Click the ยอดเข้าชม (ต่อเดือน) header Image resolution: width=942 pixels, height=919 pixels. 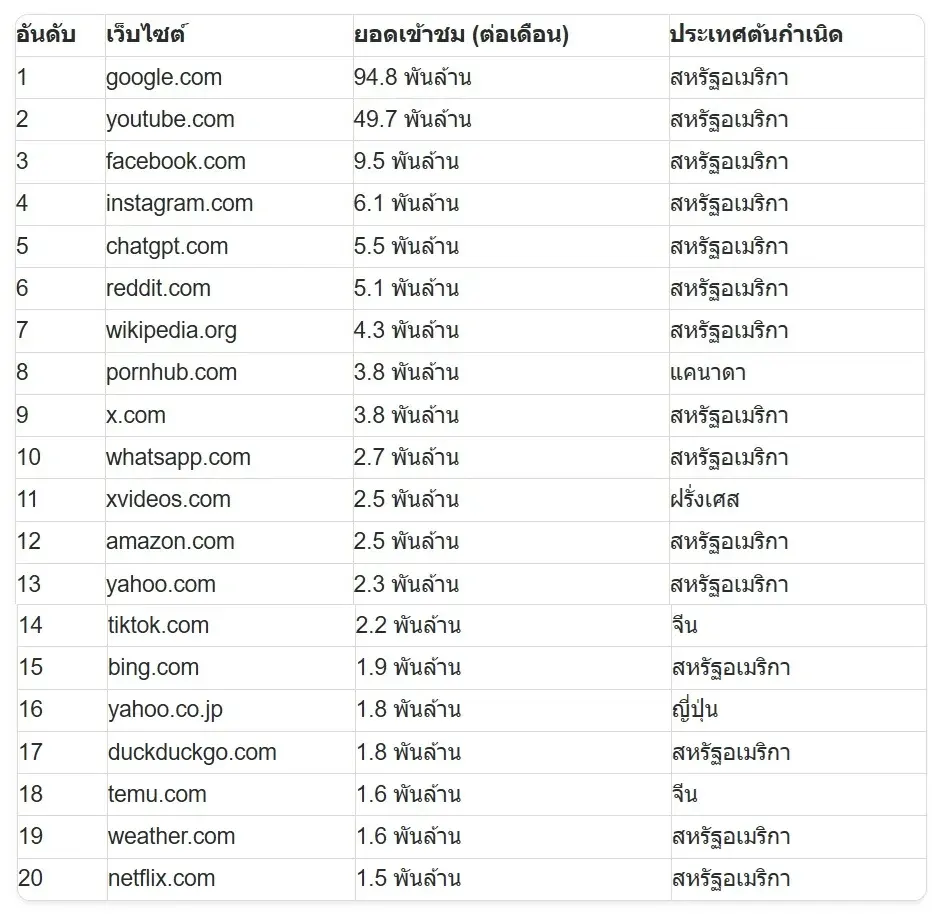click(x=461, y=35)
